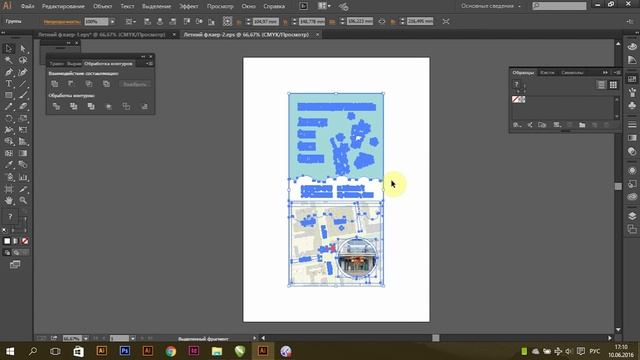
Task: Apply Exclude shape mode in Pathfinder
Action: (x=106, y=84)
